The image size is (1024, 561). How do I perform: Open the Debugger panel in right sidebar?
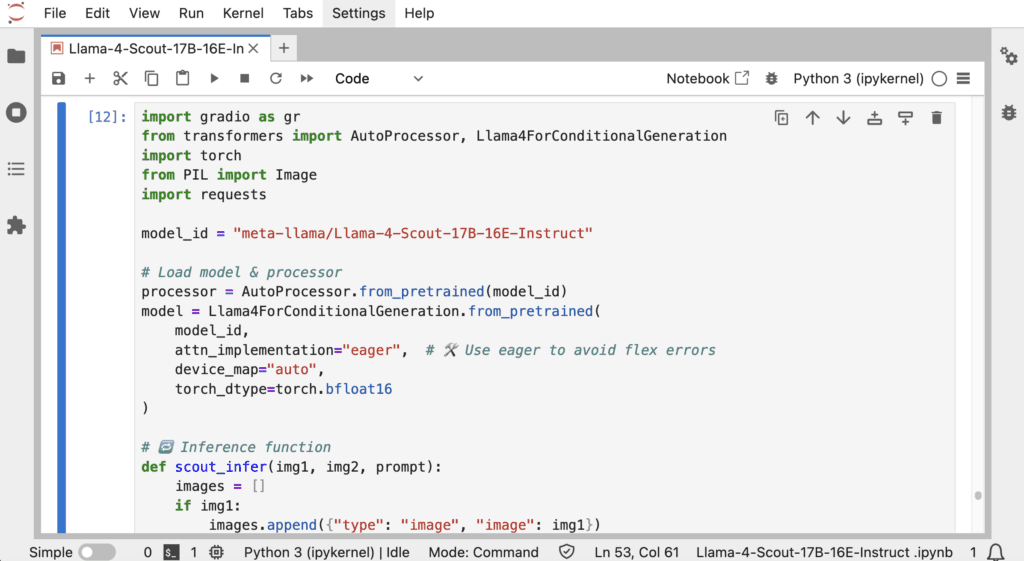click(1008, 112)
